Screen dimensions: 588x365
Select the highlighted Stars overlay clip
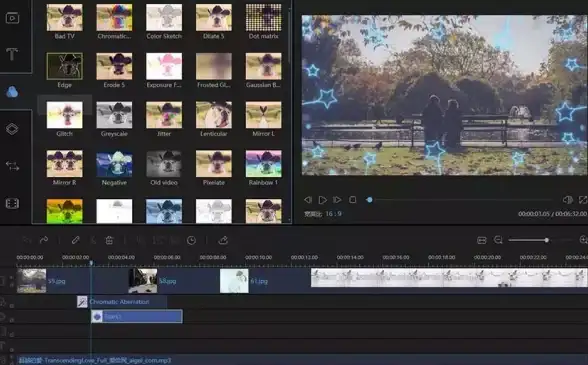click(137, 317)
